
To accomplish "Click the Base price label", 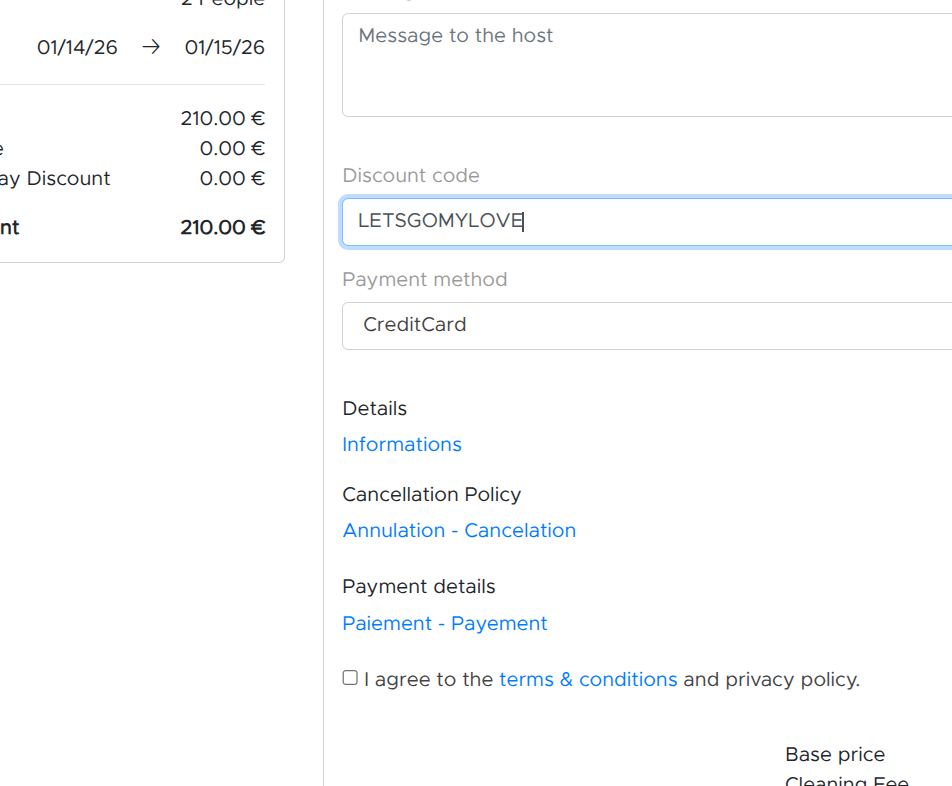I will coord(835,754).
